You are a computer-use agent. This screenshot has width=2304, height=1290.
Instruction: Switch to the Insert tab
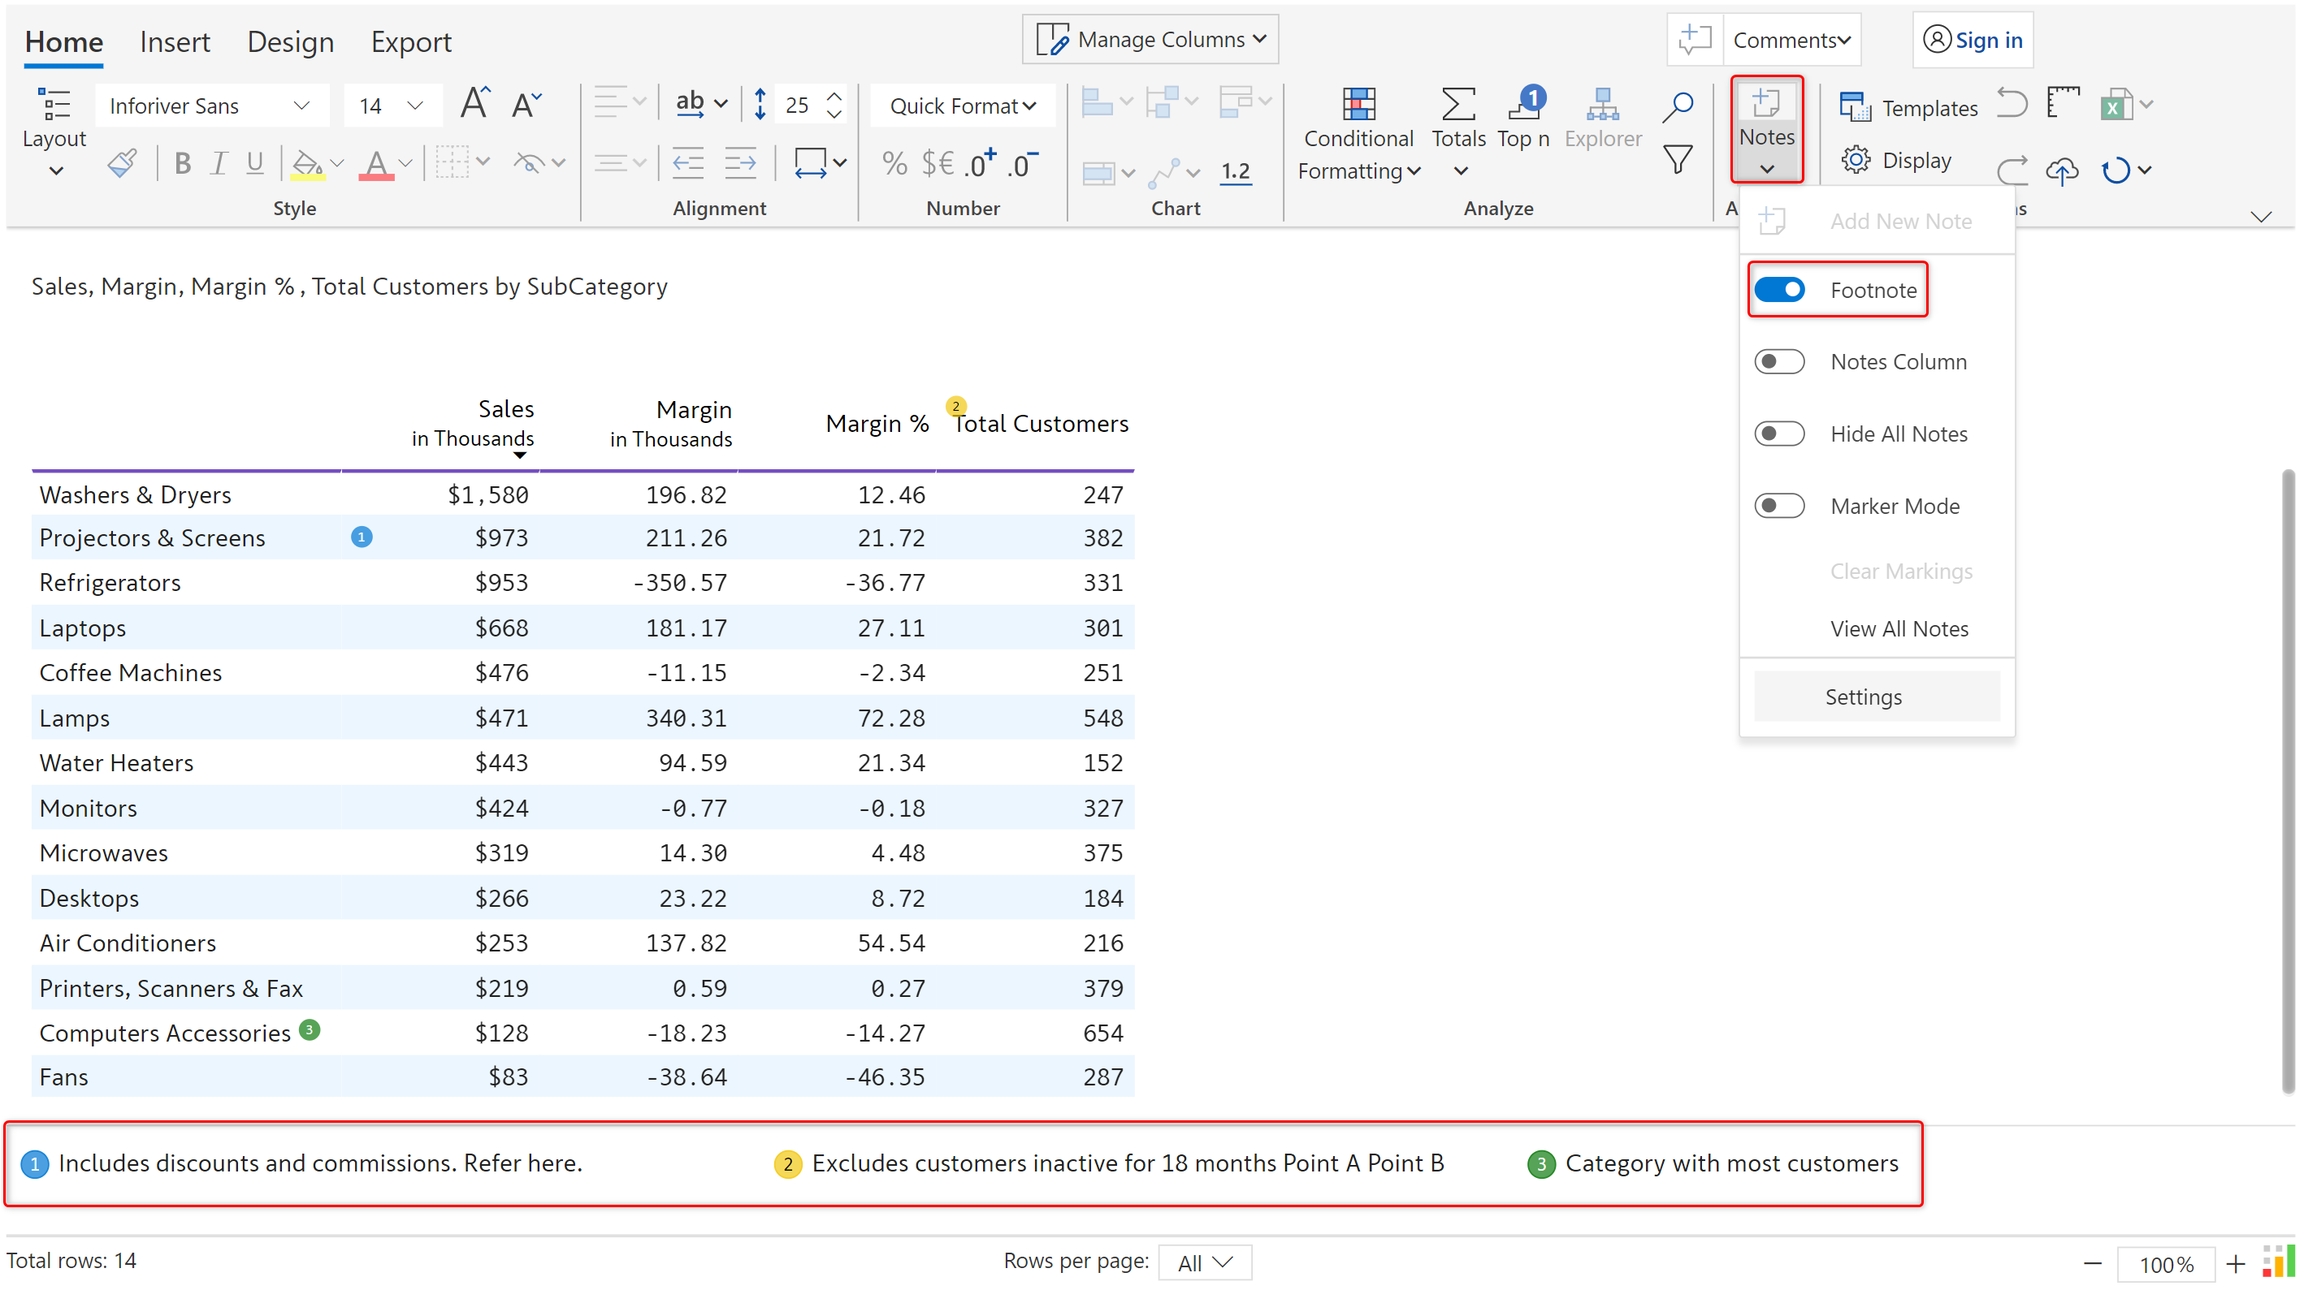(175, 42)
